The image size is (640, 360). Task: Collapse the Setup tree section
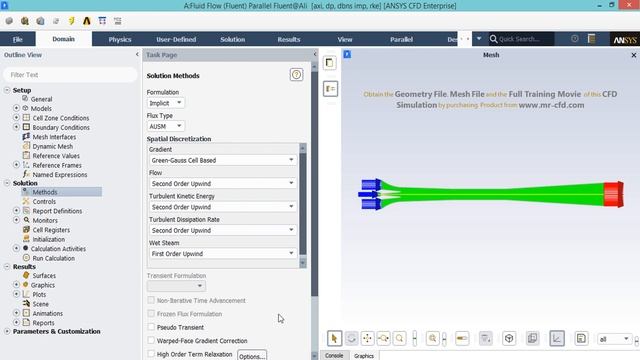(x=7, y=90)
